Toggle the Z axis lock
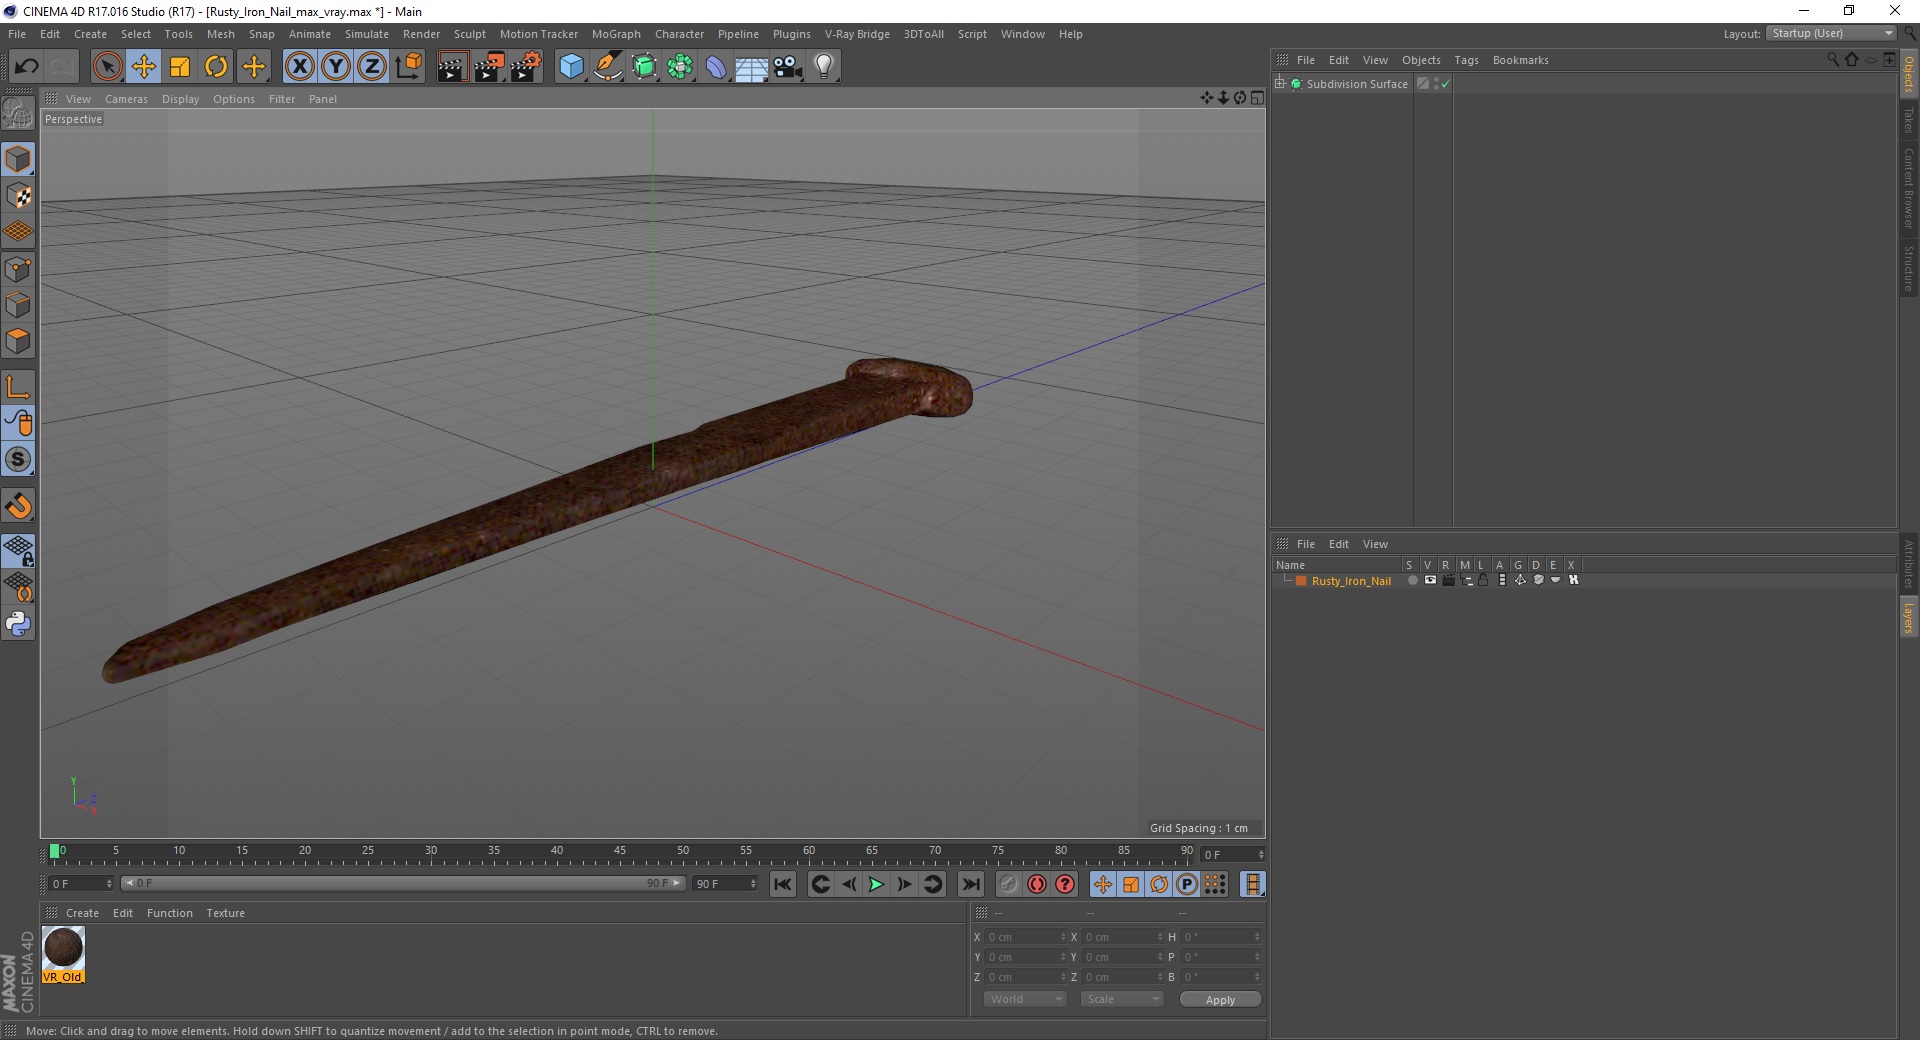This screenshot has height=1040, width=1920. [x=372, y=67]
